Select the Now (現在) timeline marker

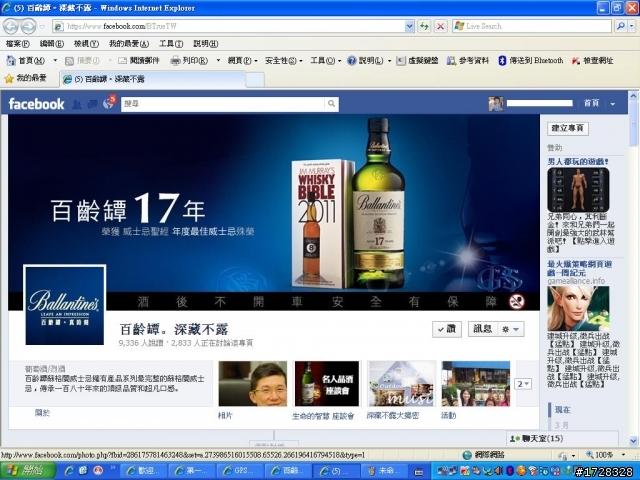point(562,409)
